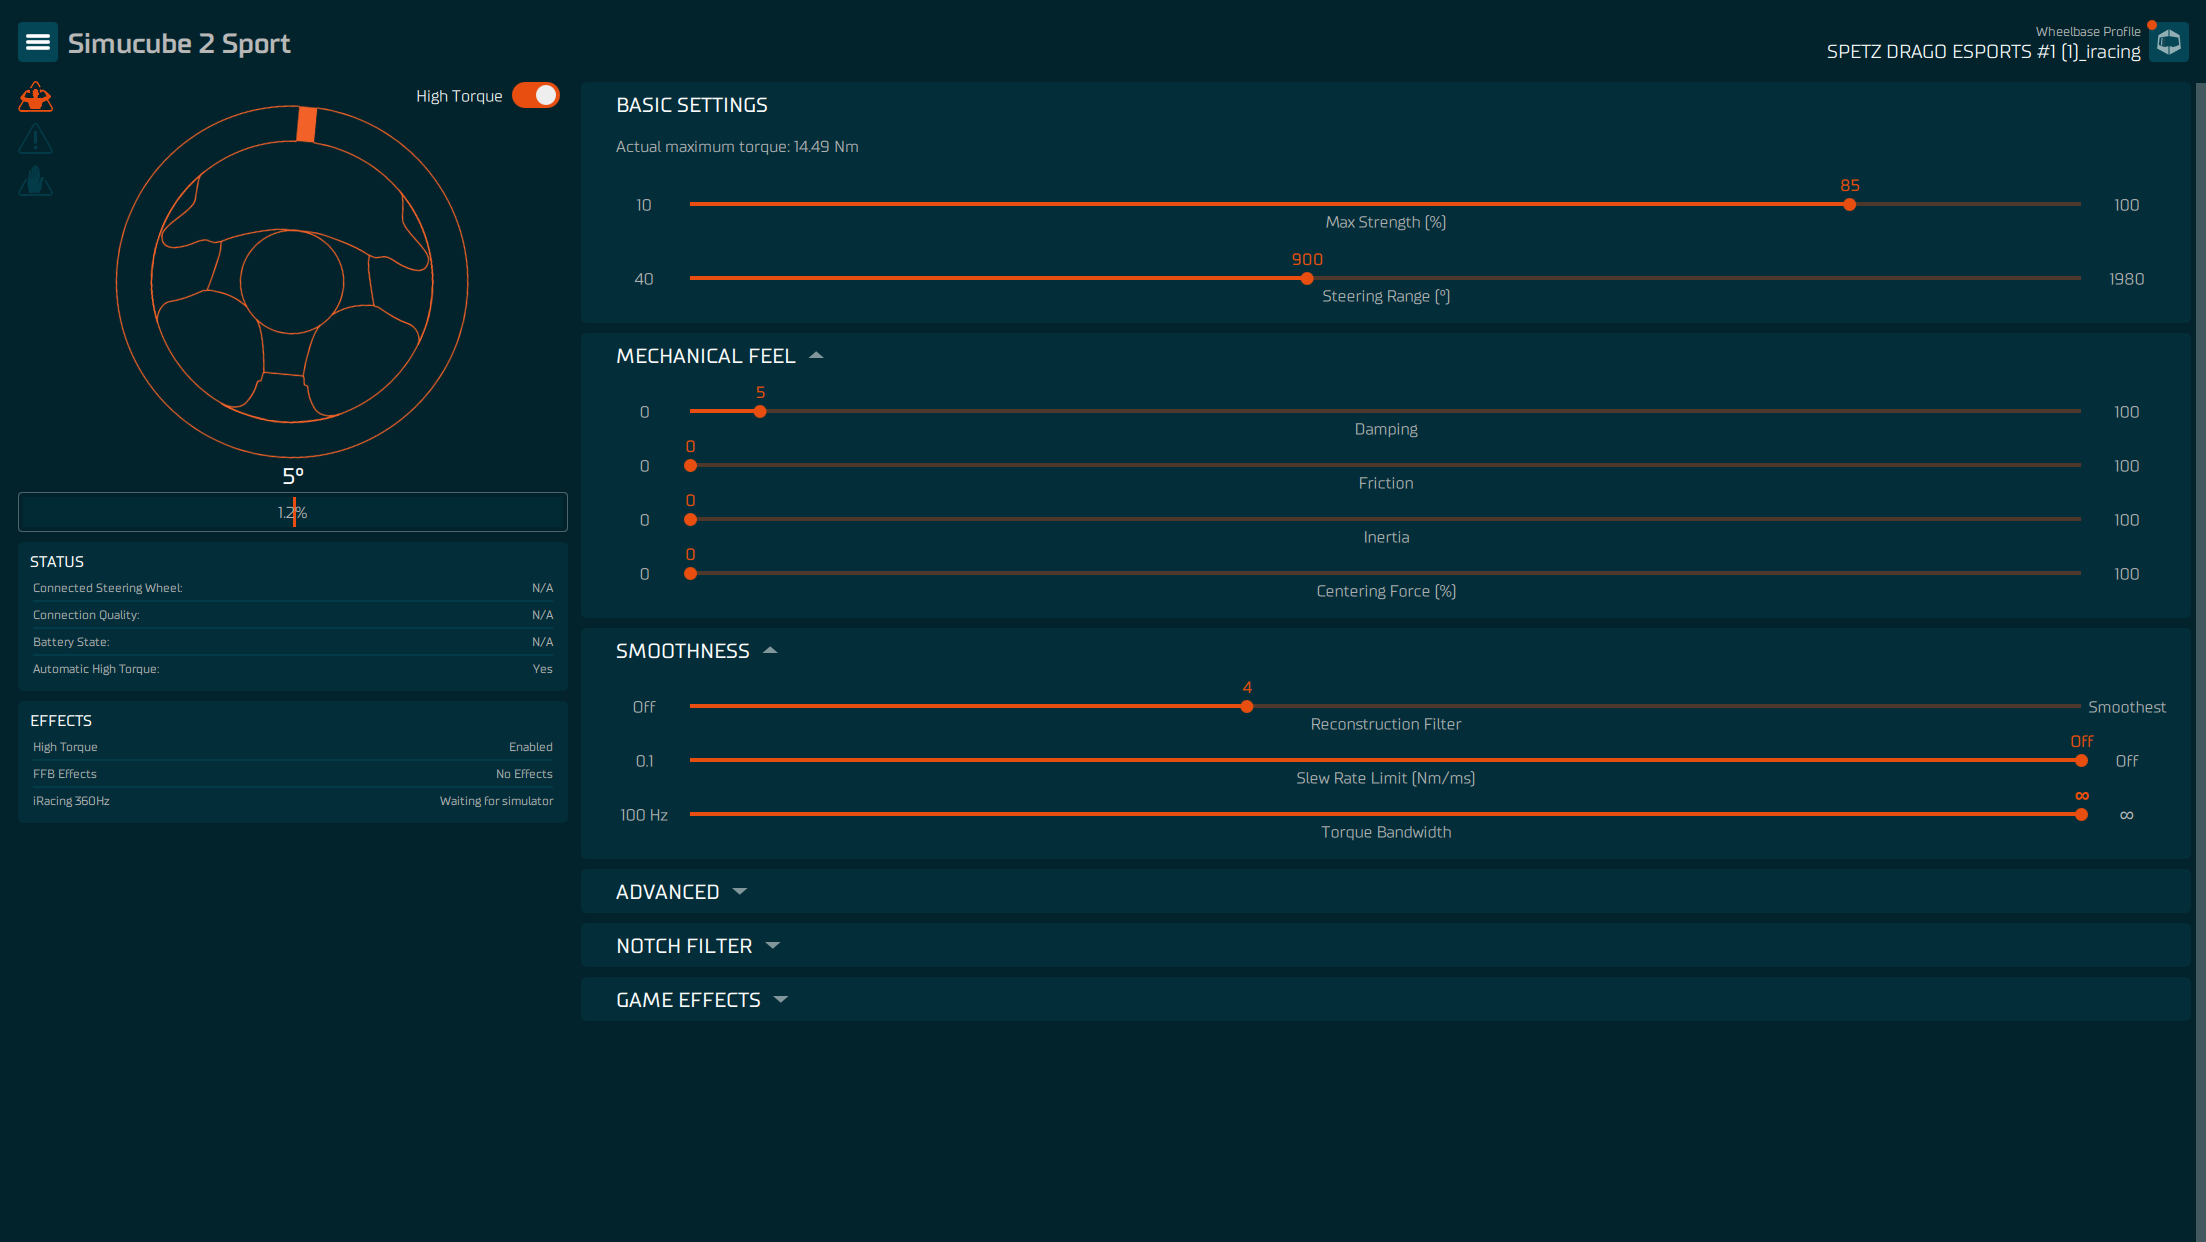
Task: Click the torque percentage bar below the wheel
Action: (x=293, y=512)
